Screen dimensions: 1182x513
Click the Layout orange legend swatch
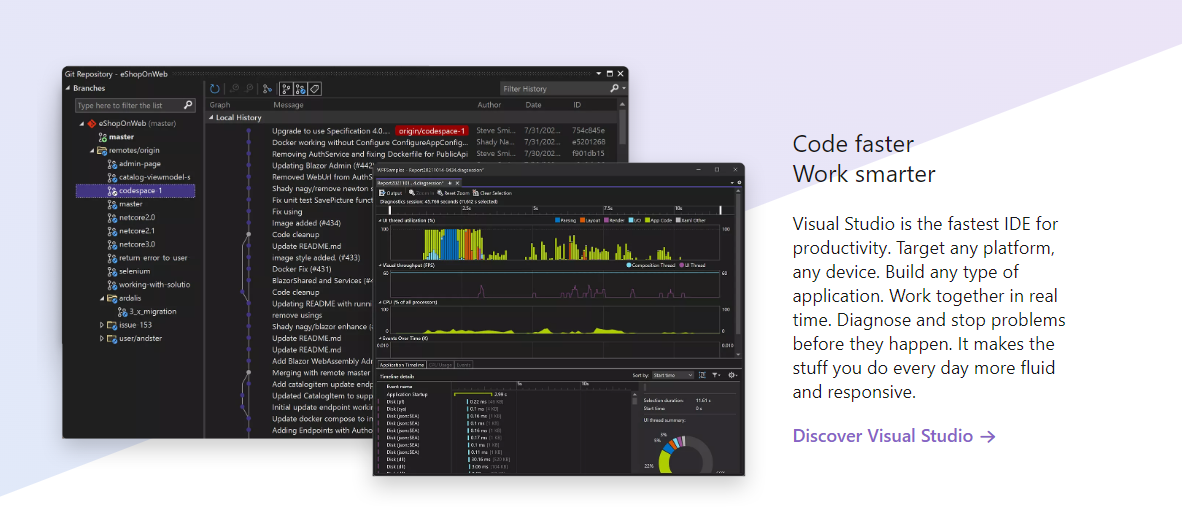click(x=583, y=220)
